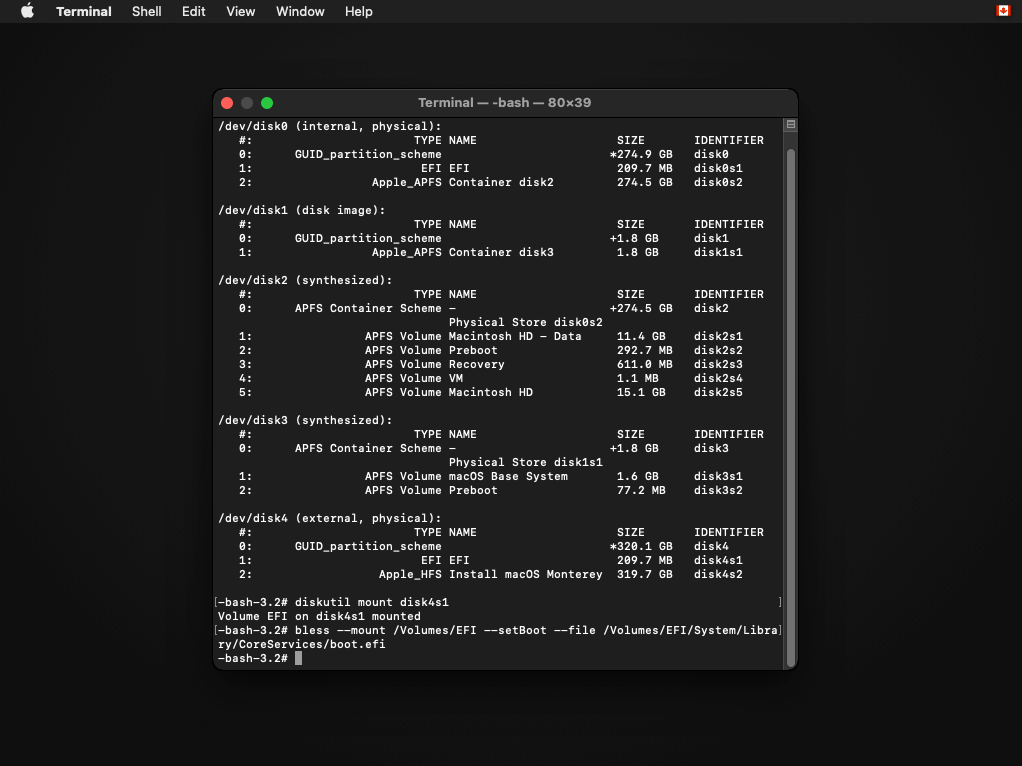Click the middle minimize window button
The width and height of the screenshot is (1022, 766).
[x=247, y=103]
